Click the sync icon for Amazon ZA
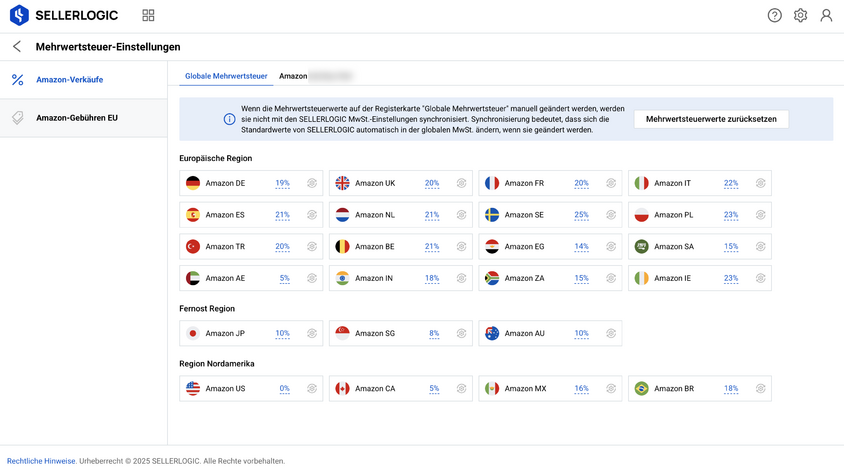 [x=611, y=278]
